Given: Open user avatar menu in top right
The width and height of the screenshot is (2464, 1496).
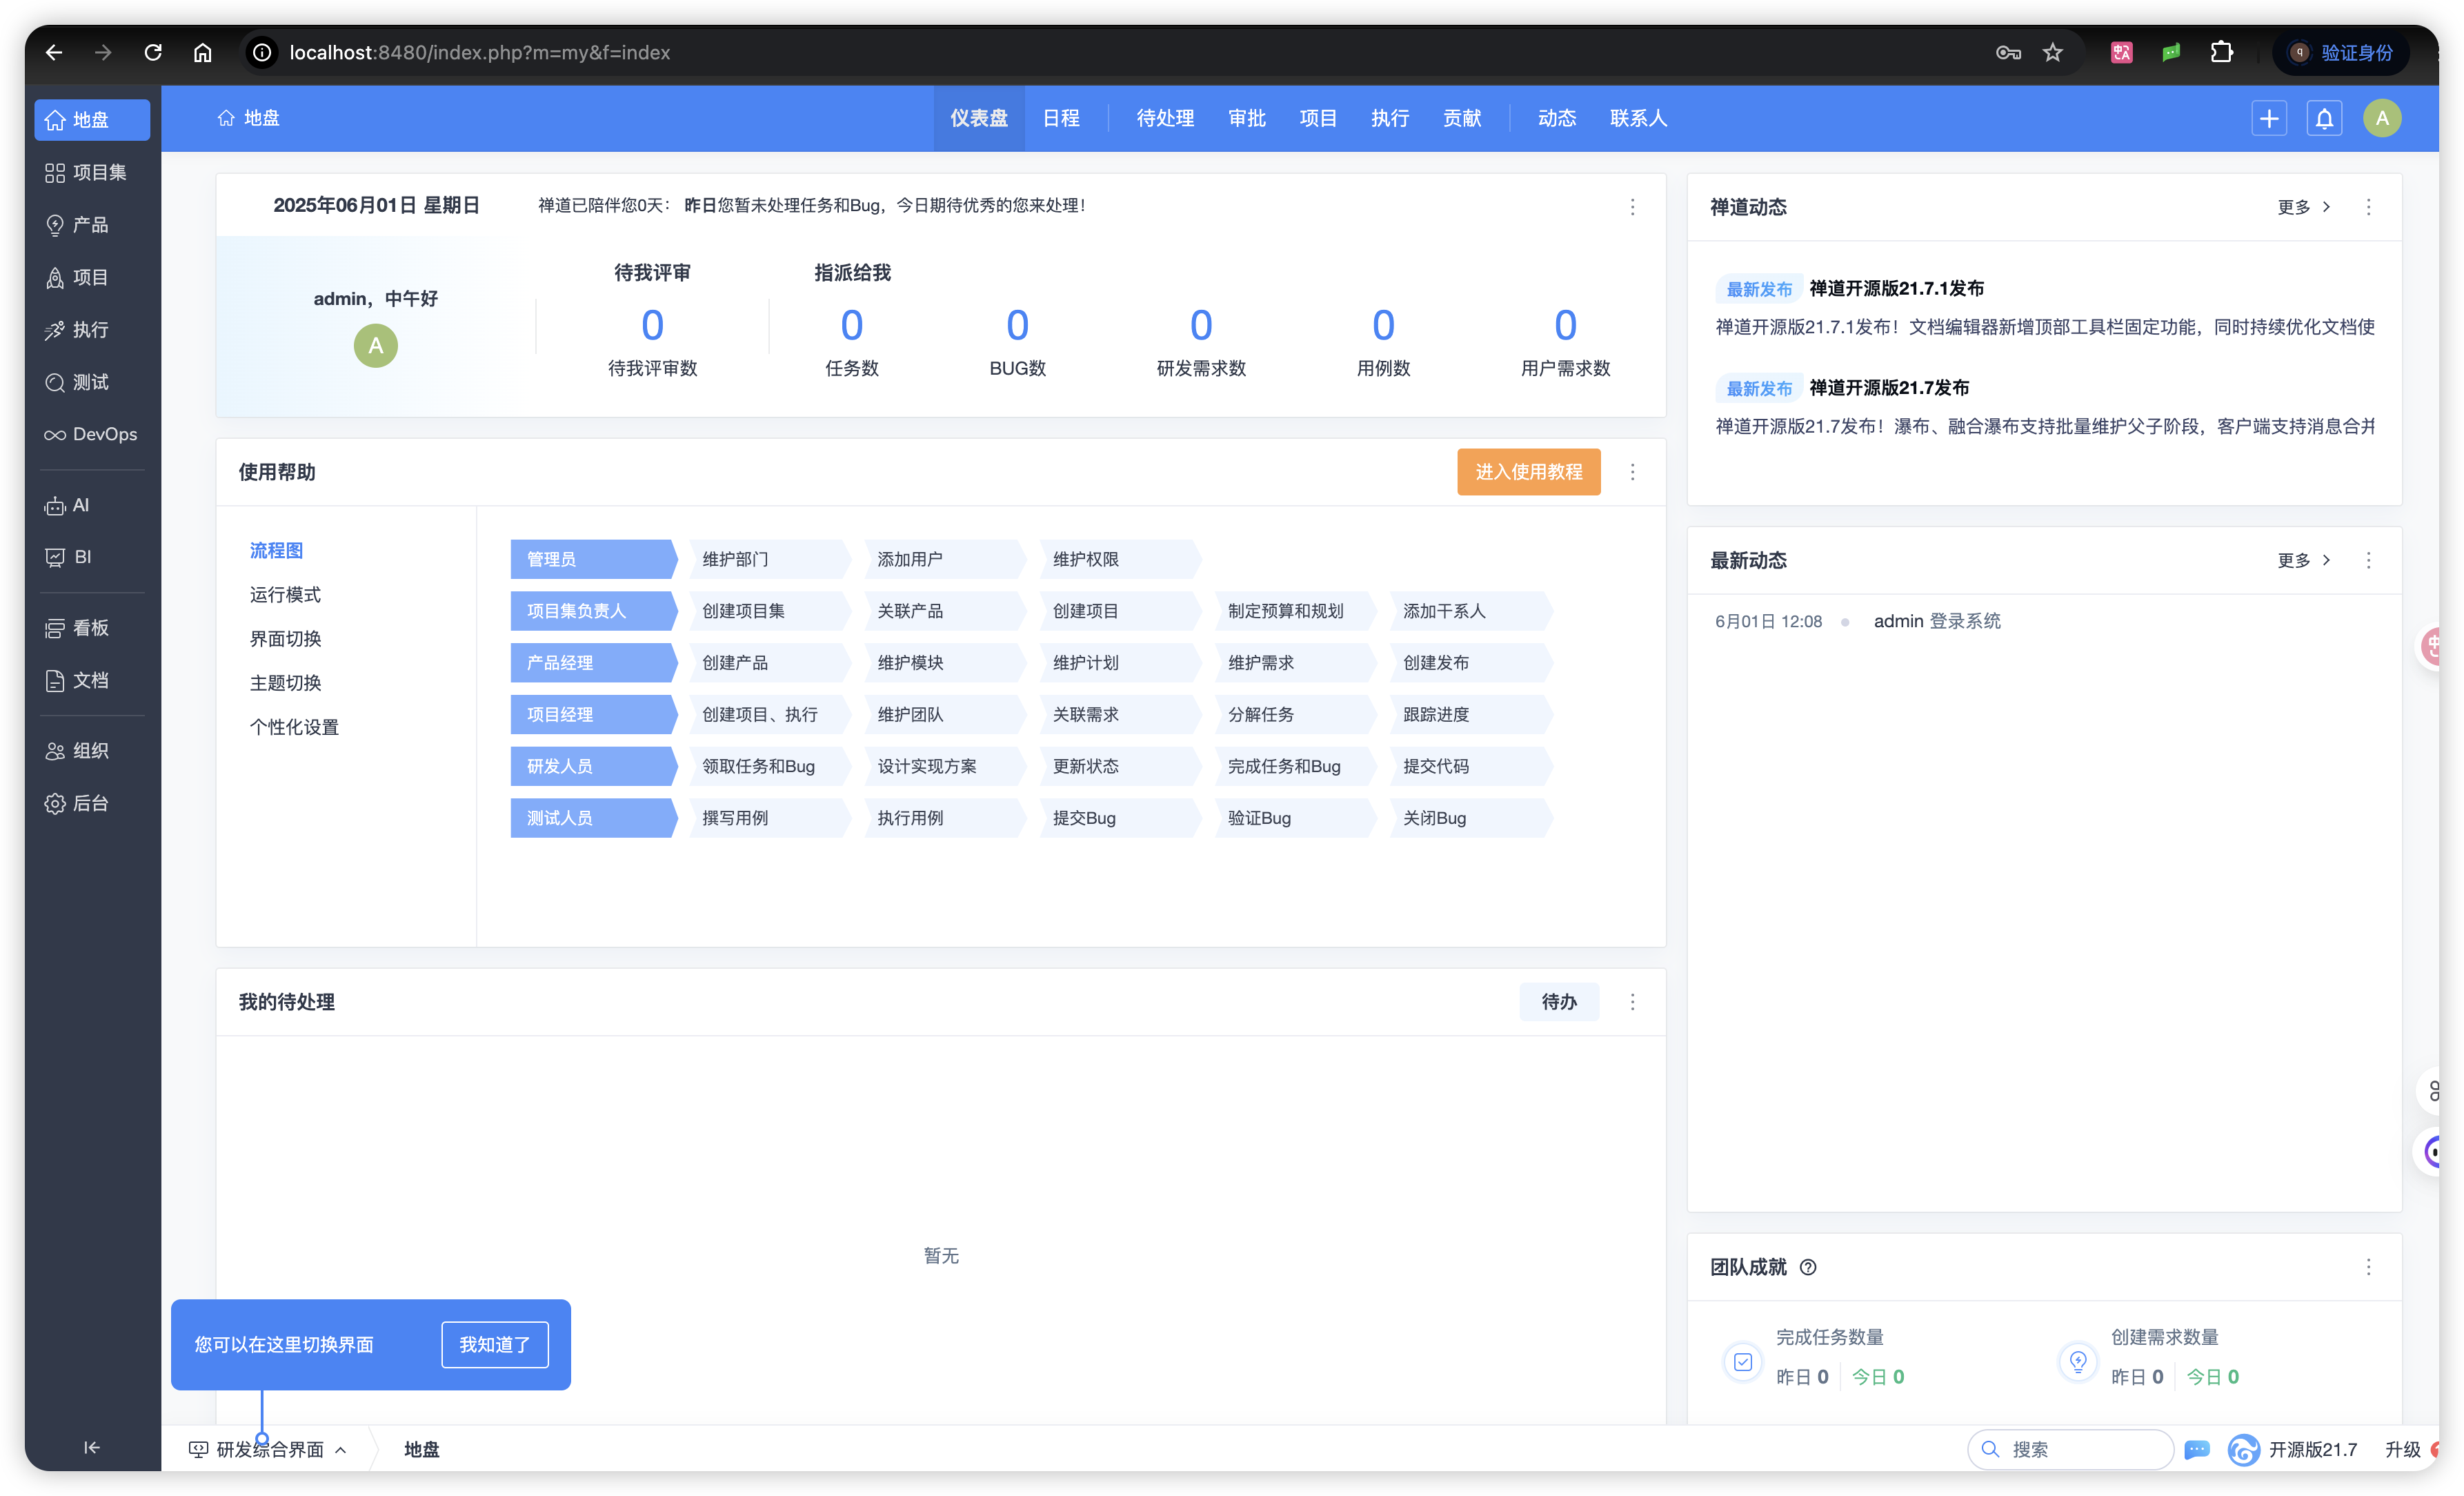Looking at the screenshot, I should coord(2382,119).
